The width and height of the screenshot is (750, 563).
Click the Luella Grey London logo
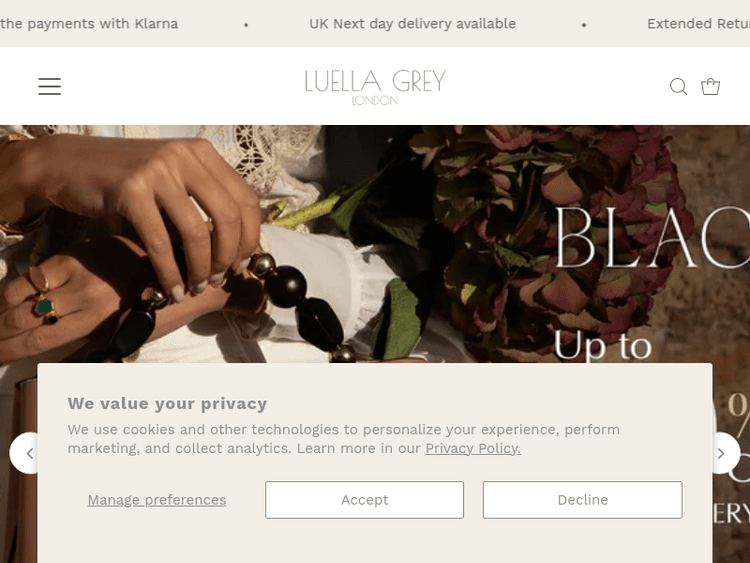click(375, 86)
